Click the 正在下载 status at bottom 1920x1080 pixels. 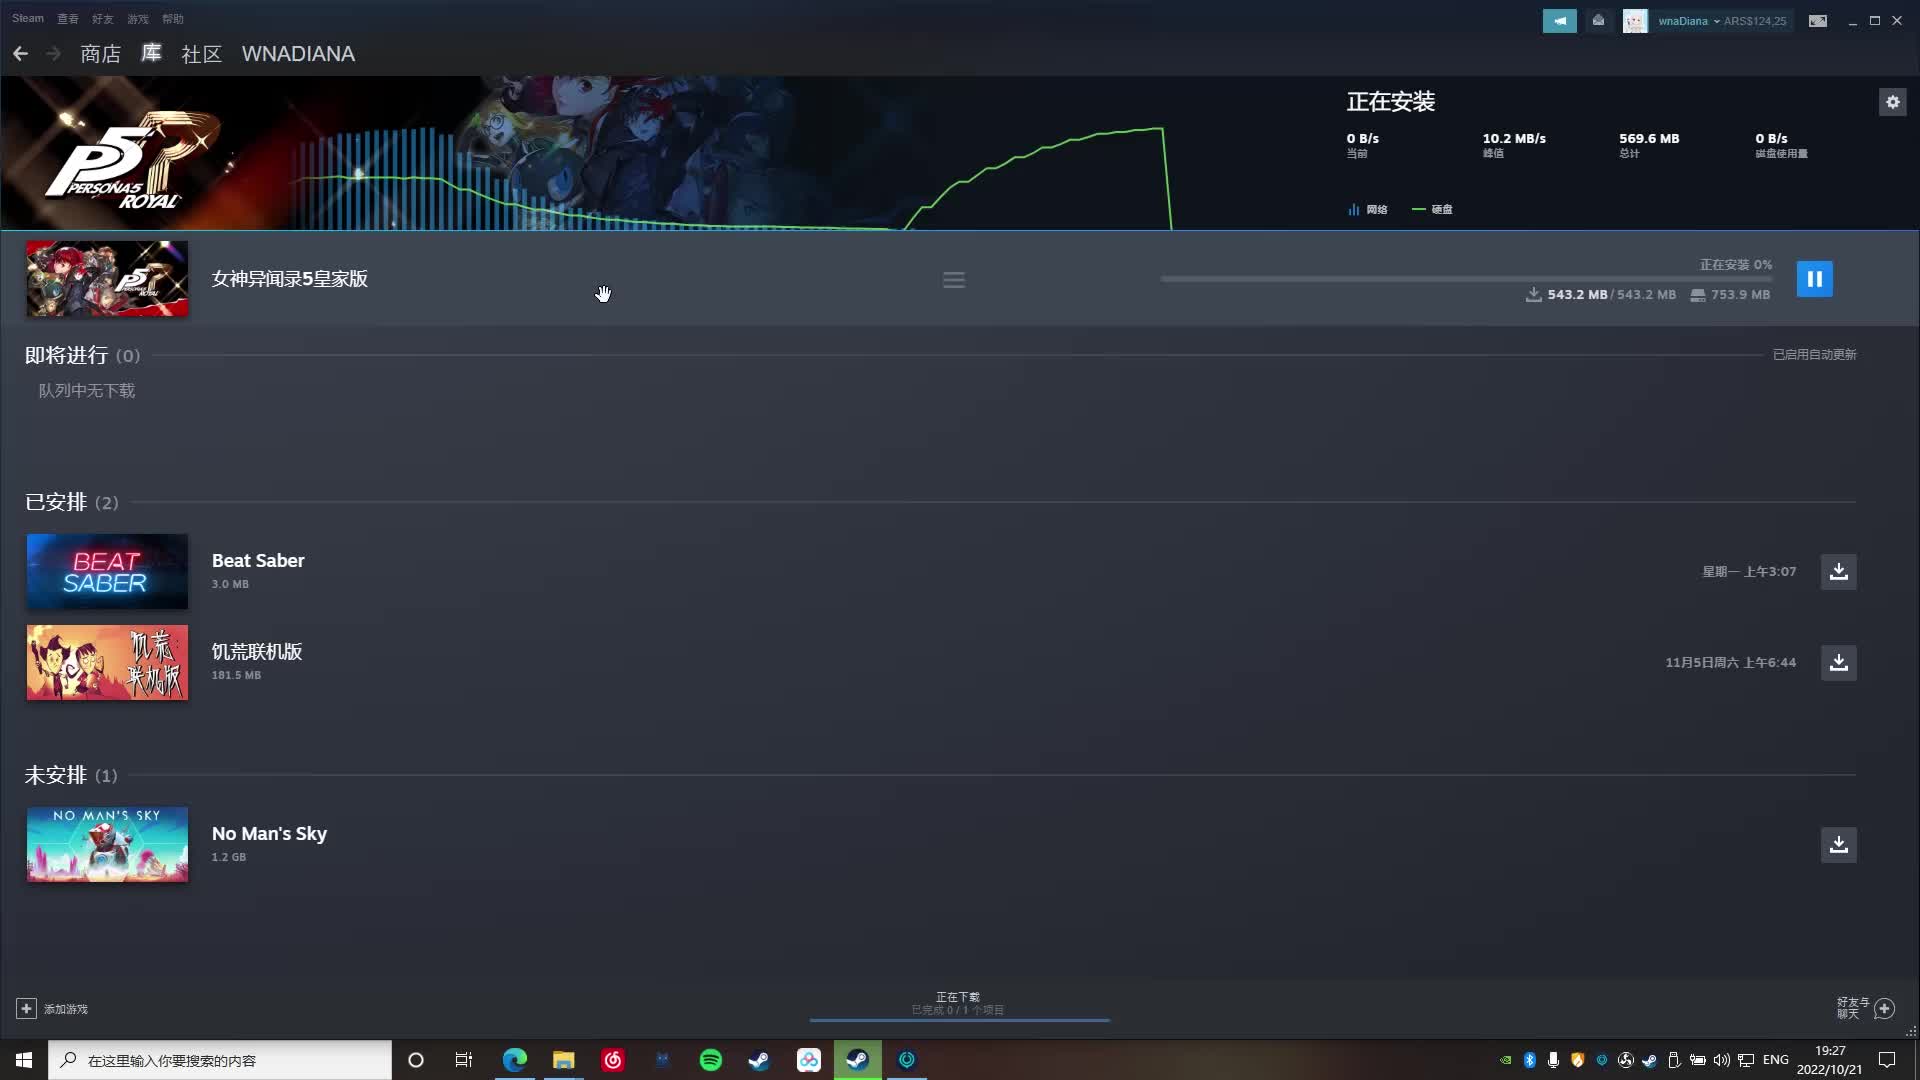(x=958, y=997)
